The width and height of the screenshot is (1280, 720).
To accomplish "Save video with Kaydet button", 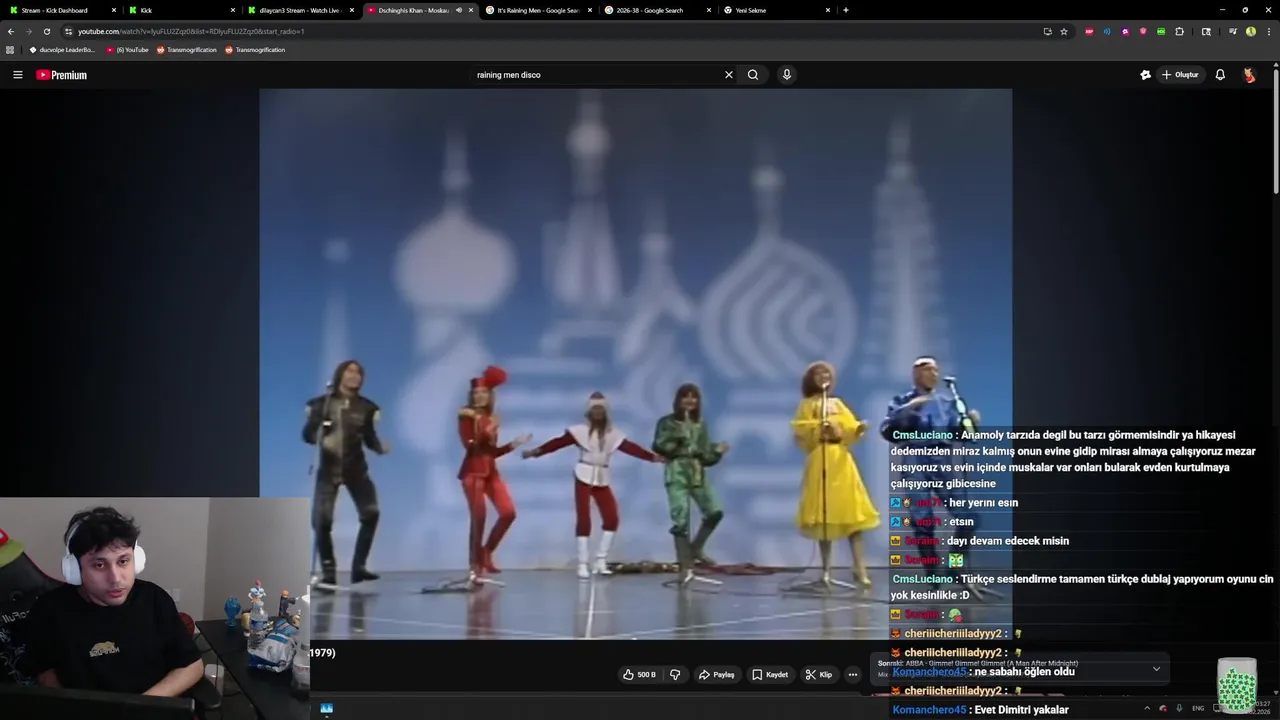I will tap(770, 675).
